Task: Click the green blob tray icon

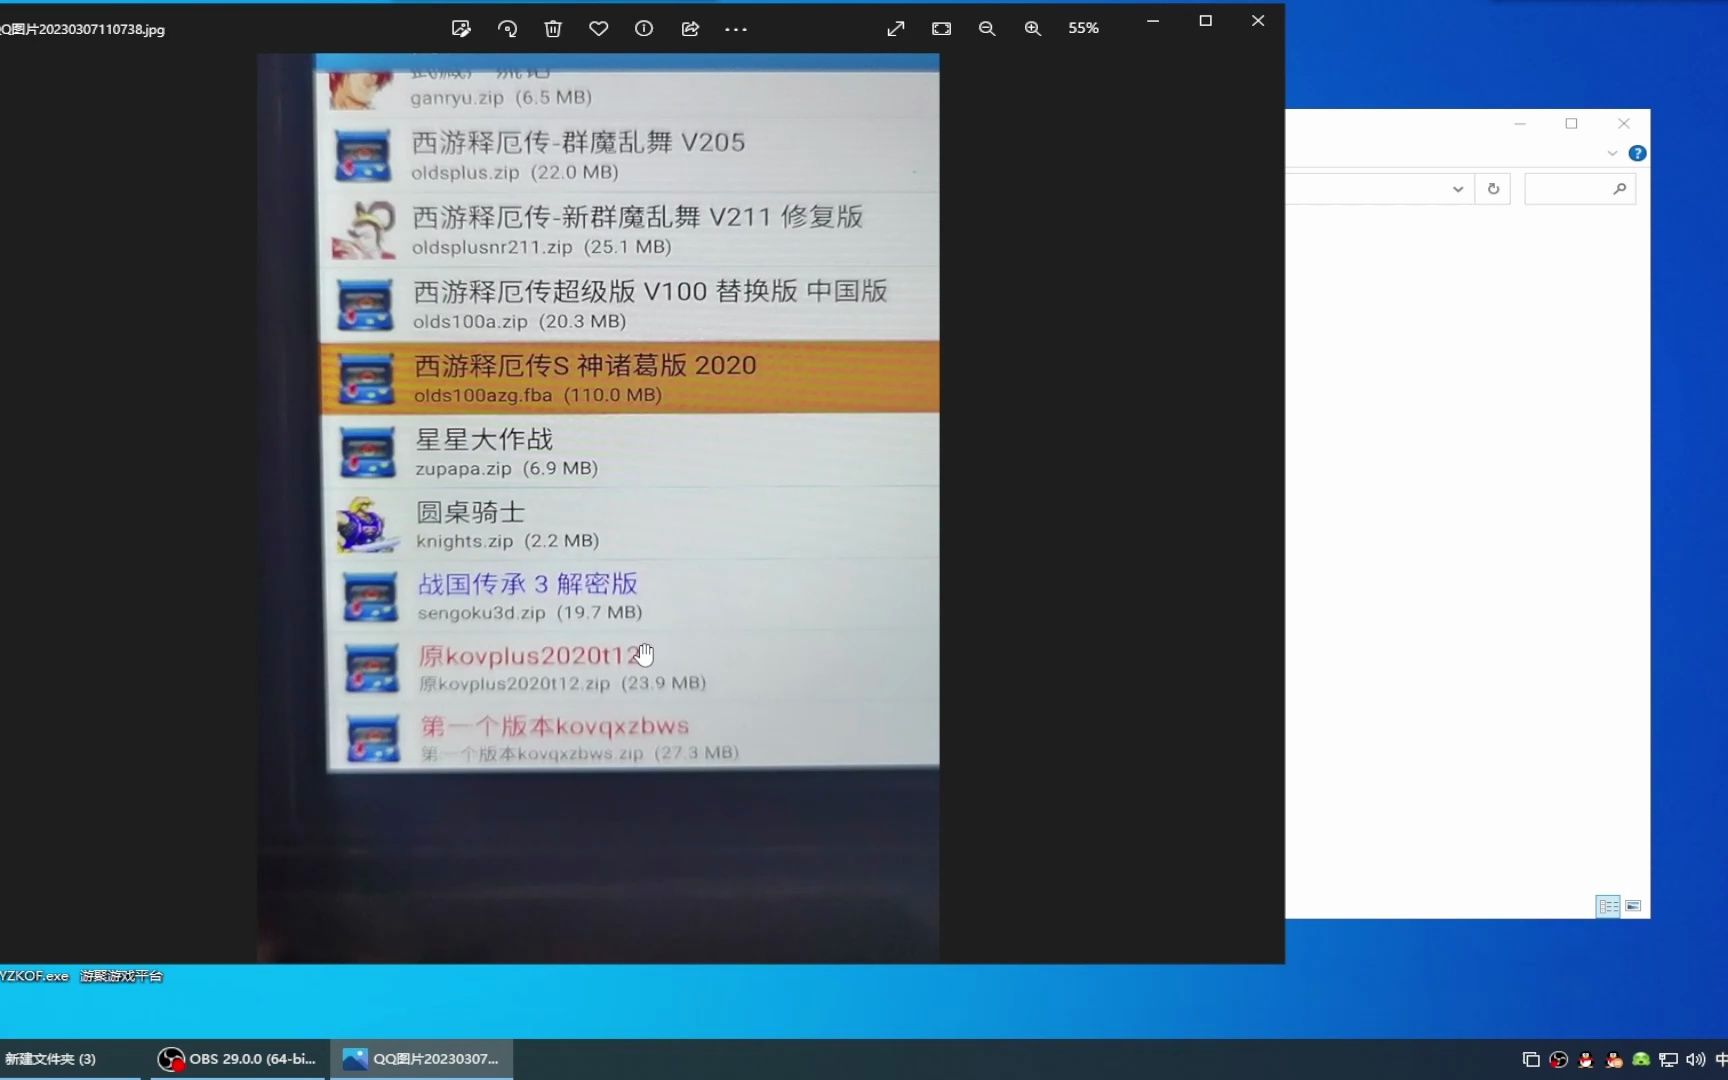Action: click(1641, 1060)
